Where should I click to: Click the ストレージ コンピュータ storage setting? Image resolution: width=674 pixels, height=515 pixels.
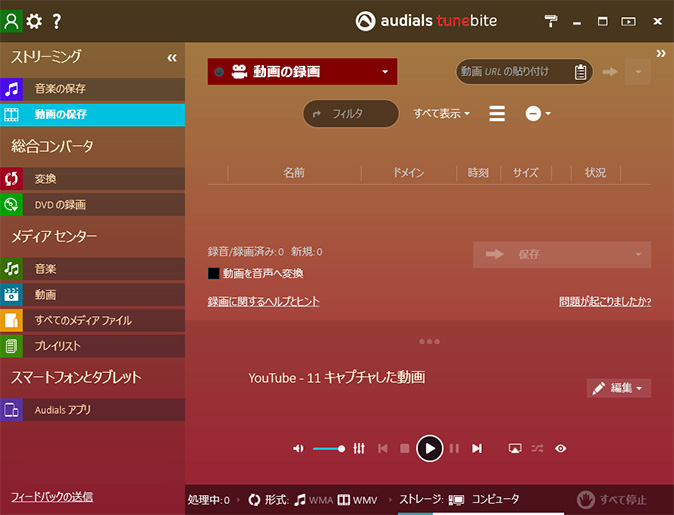(x=460, y=500)
